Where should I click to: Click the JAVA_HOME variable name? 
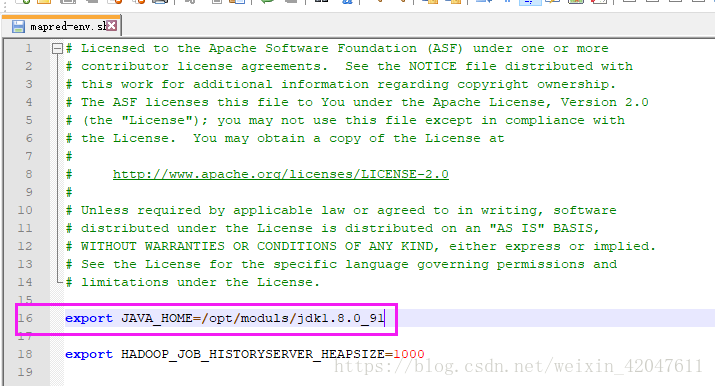pos(156,318)
